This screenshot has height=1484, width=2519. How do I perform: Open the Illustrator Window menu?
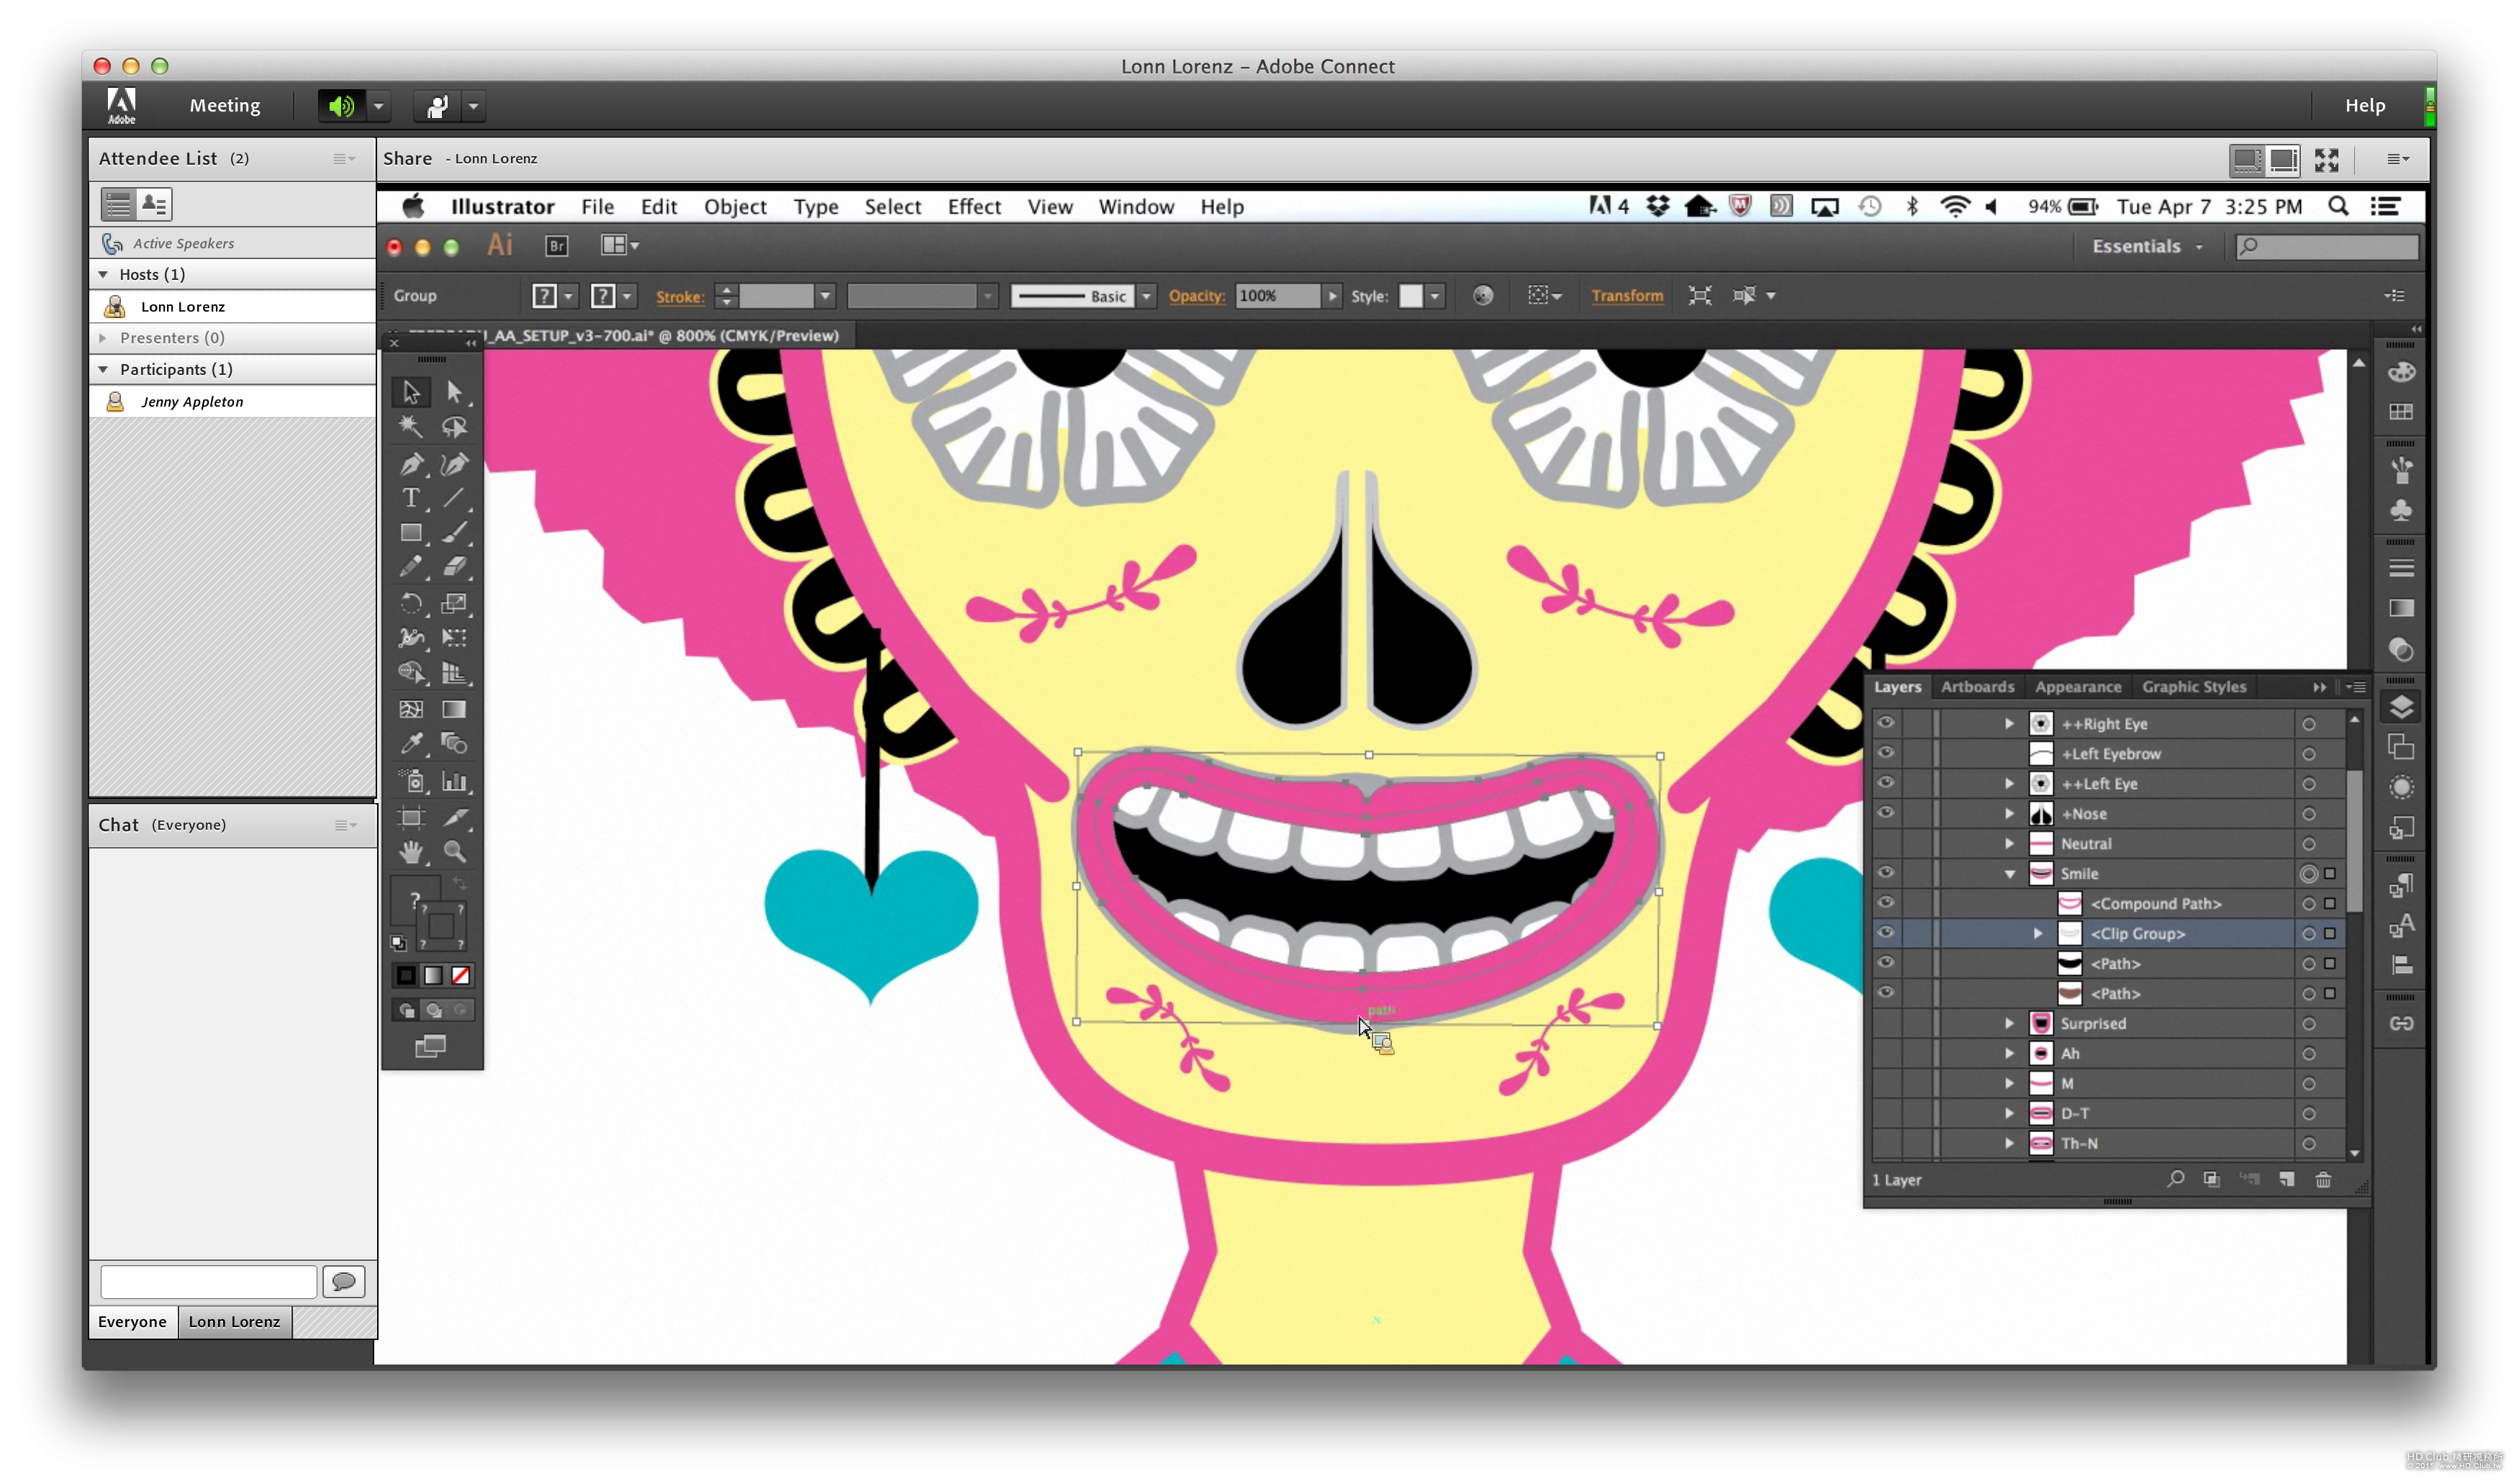1136,207
